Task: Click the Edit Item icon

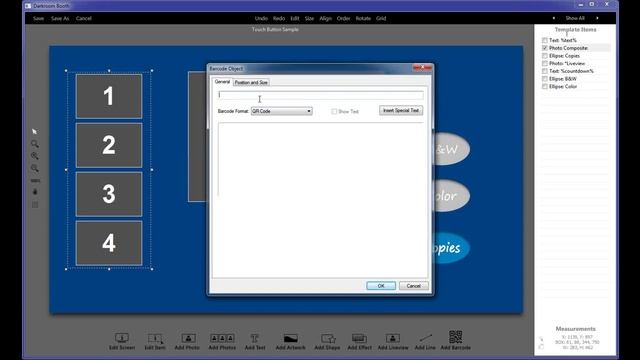Action: pyautogui.click(x=155, y=338)
